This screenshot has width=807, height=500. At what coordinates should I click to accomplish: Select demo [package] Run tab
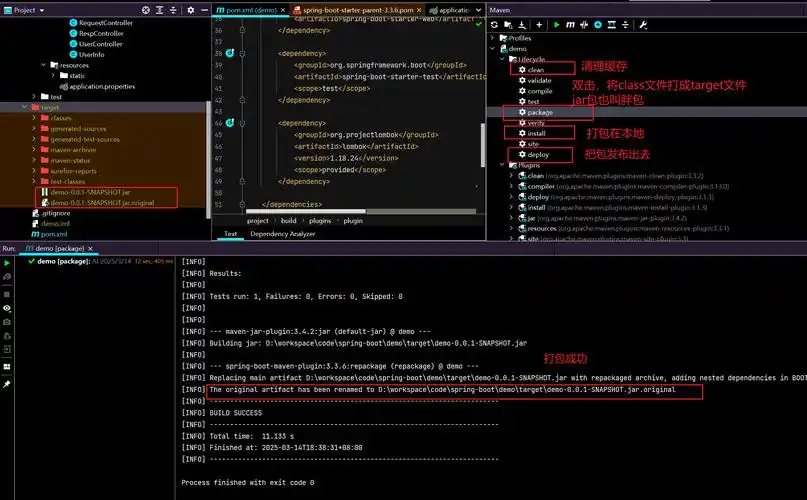[x=60, y=248]
